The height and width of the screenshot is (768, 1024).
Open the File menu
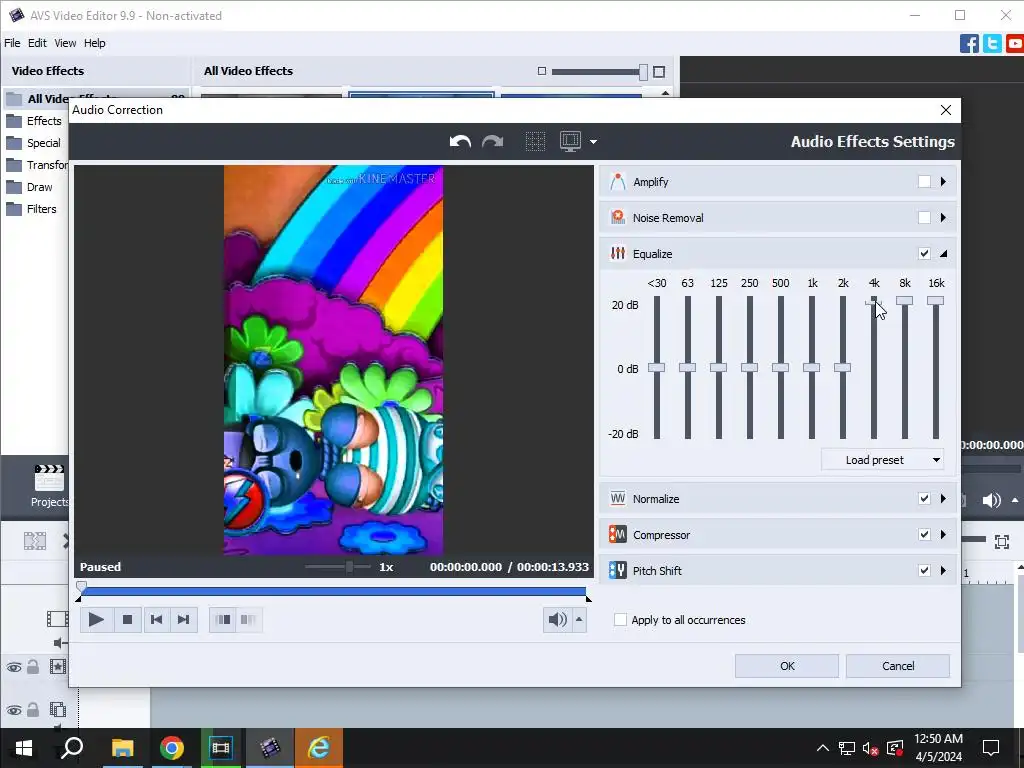[x=12, y=43]
